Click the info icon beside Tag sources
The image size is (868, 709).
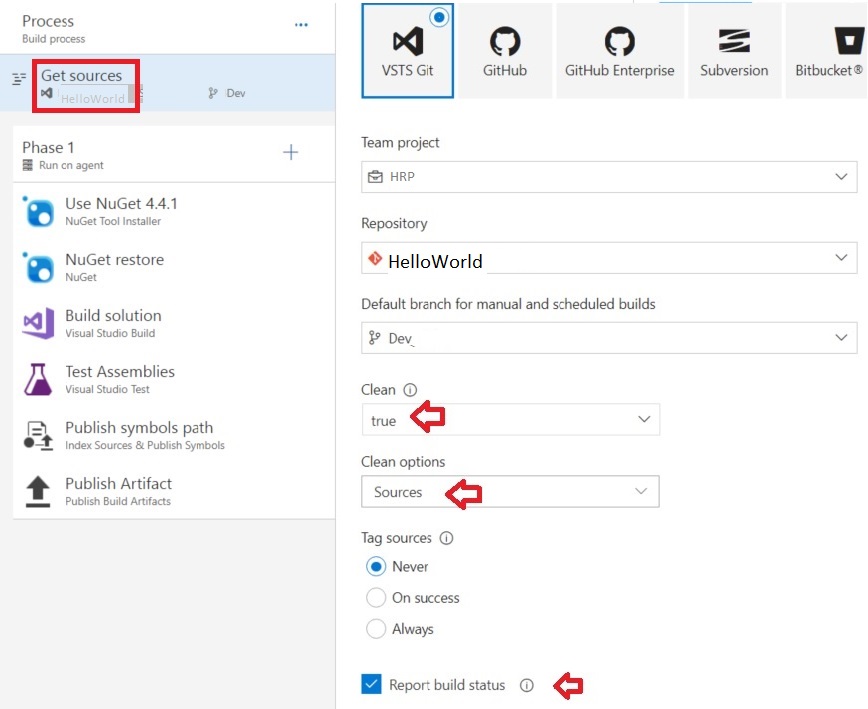click(446, 538)
